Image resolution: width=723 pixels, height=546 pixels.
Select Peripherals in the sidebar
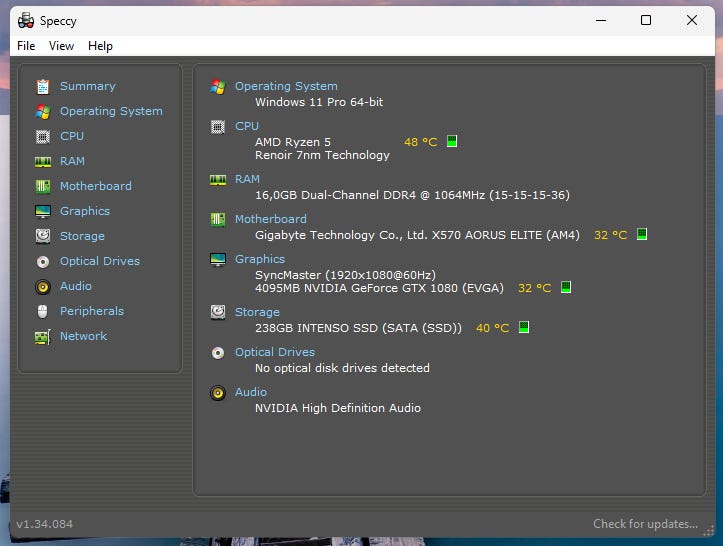92,311
